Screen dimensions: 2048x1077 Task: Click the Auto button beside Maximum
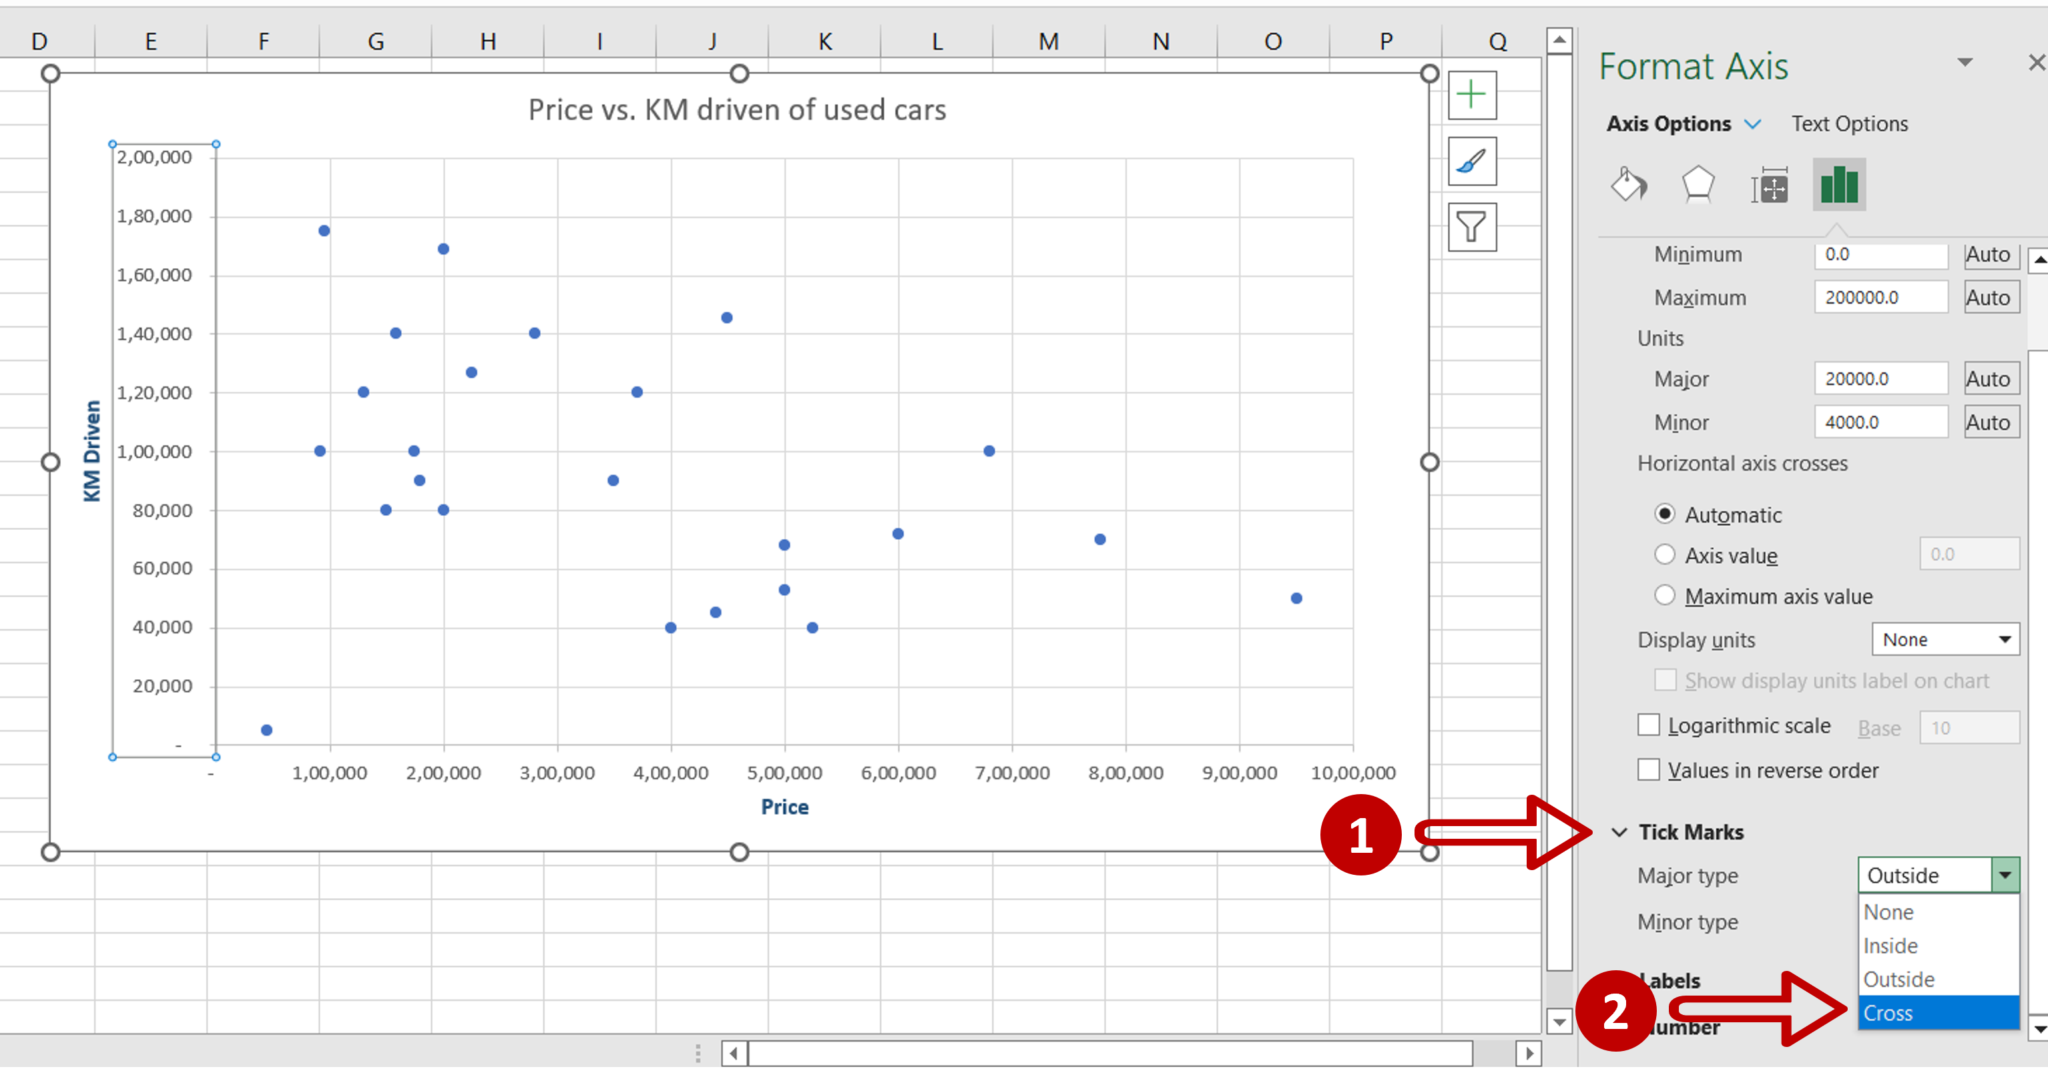pos(1990,297)
